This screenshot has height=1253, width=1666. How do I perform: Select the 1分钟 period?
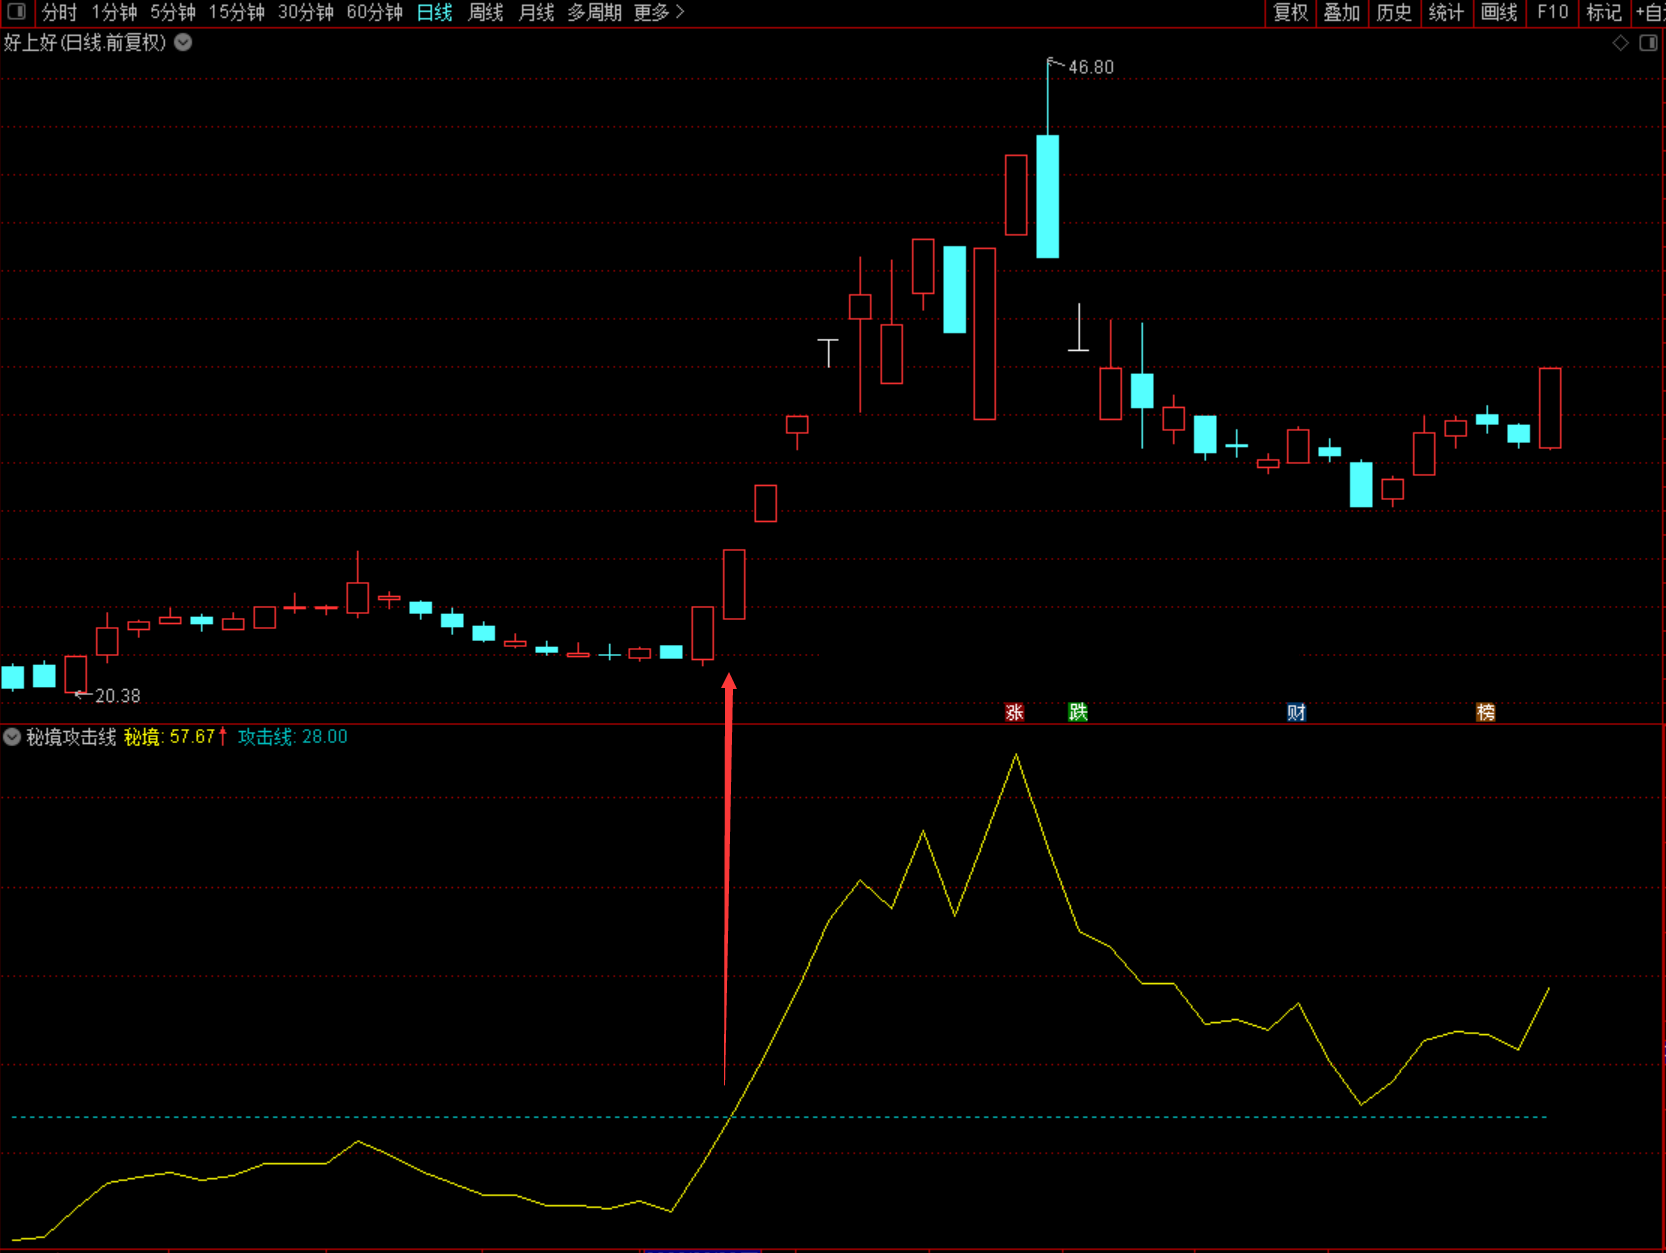tap(114, 12)
